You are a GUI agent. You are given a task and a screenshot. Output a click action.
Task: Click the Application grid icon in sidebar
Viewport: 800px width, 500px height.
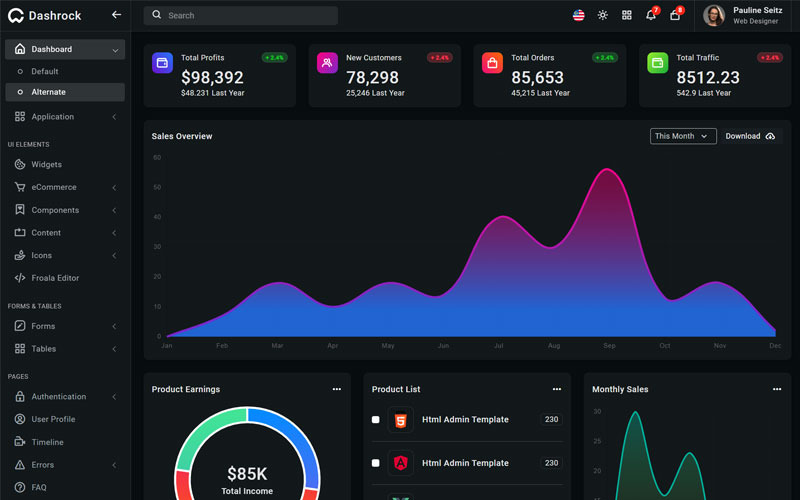pos(20,116)
